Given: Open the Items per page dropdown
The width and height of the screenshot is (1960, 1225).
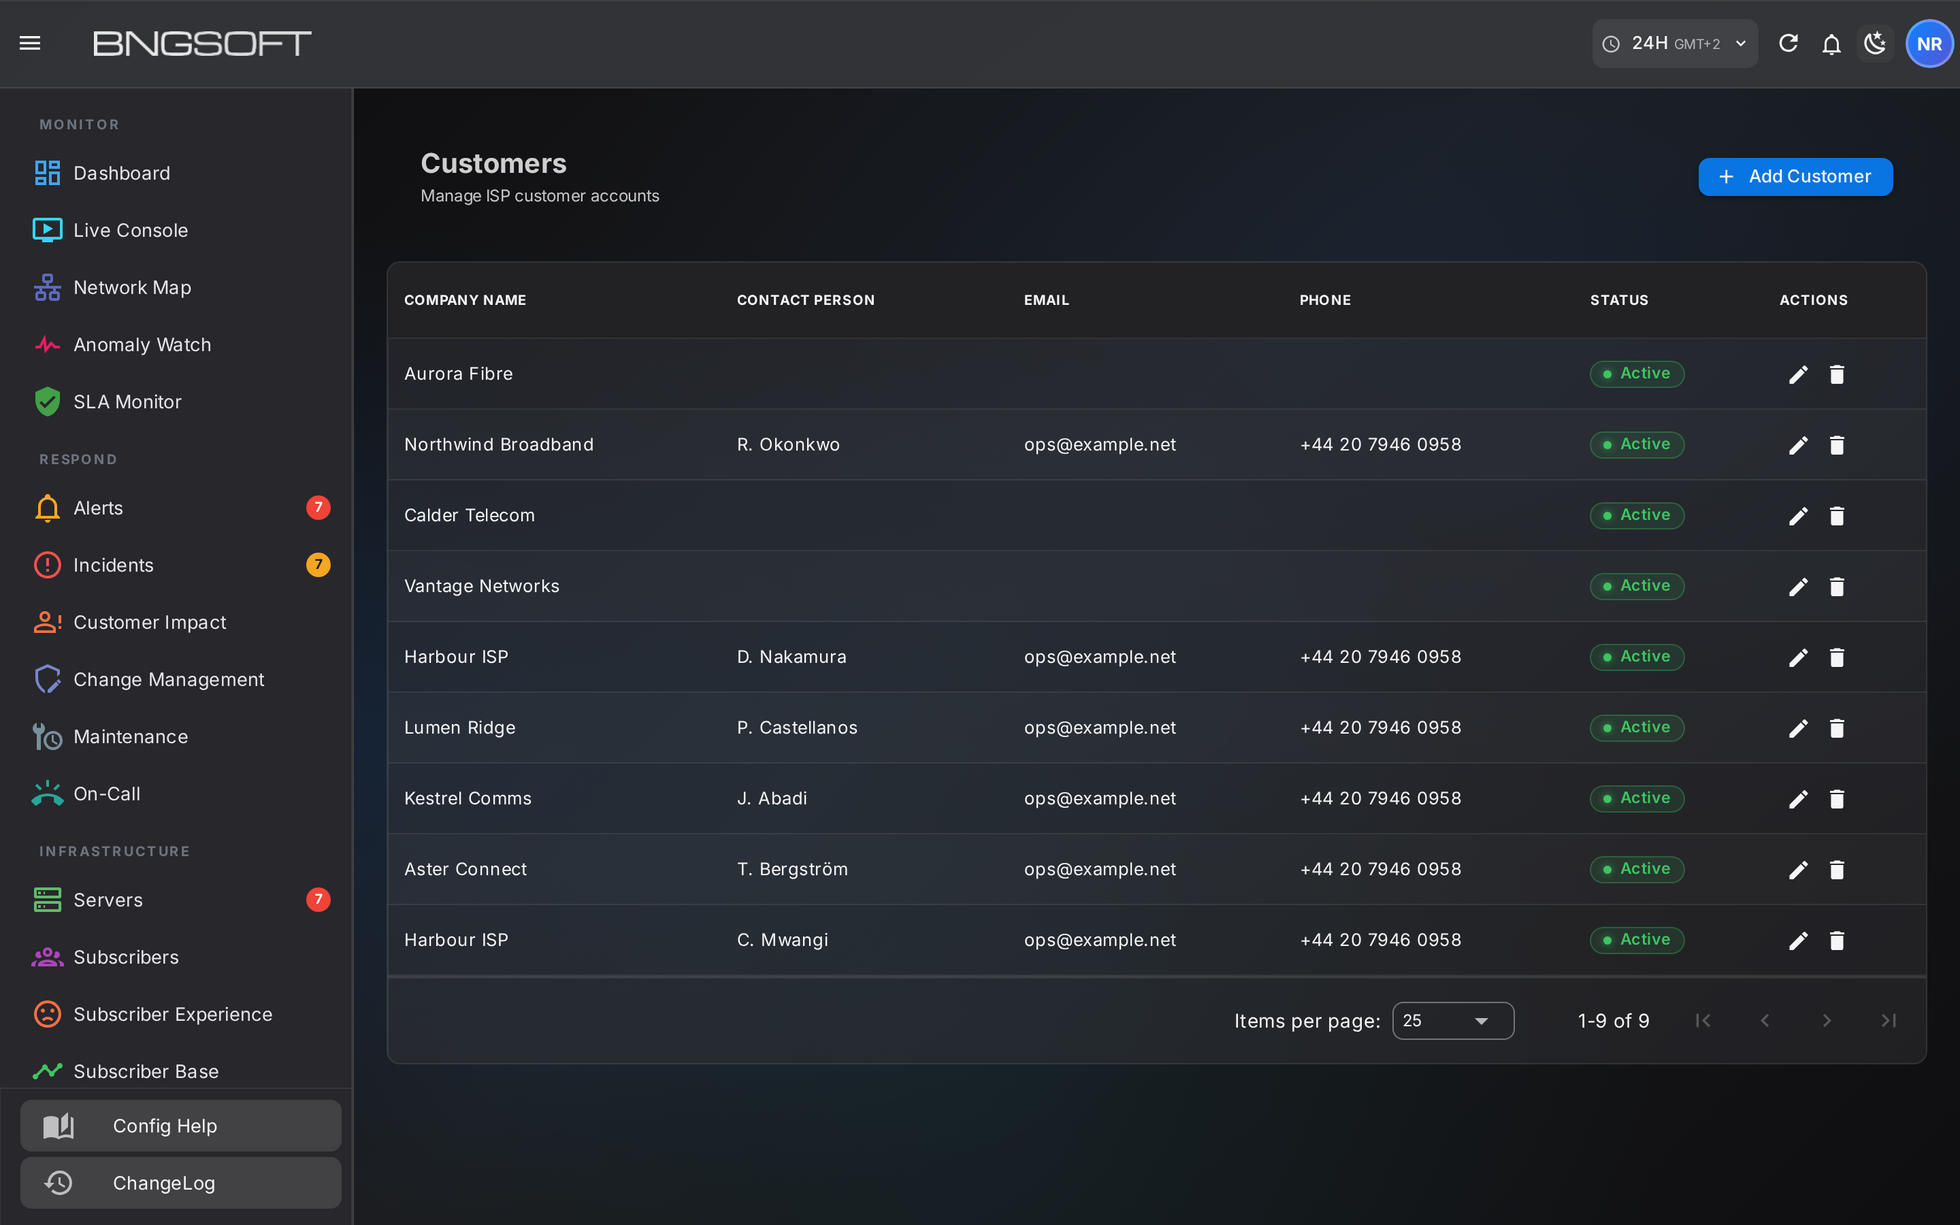Looking at the screenshot, I should [x=1453, y=1021].
